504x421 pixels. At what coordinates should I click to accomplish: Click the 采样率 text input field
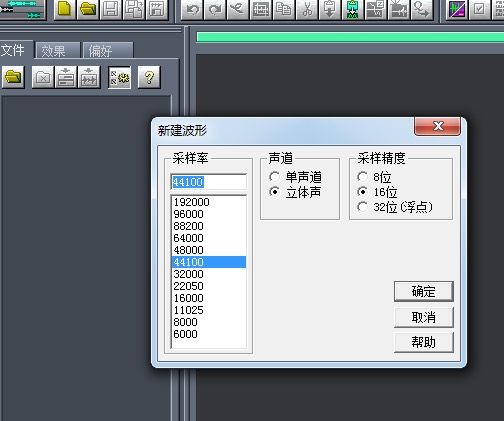(209, 182)
